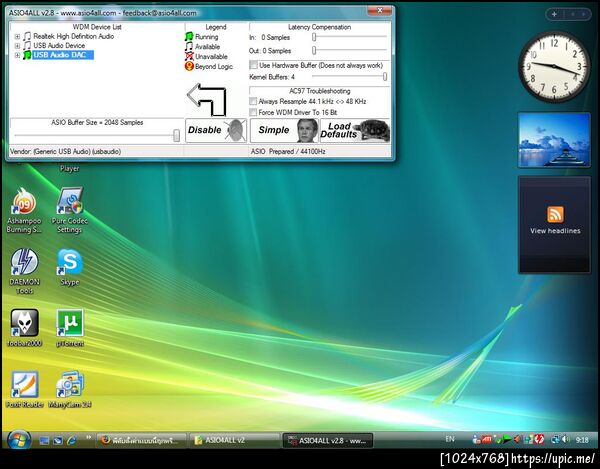The width and height of the screenshot is (600, 469).
Task: Launch Skype from the desktop icon
Action: (70, 268)
